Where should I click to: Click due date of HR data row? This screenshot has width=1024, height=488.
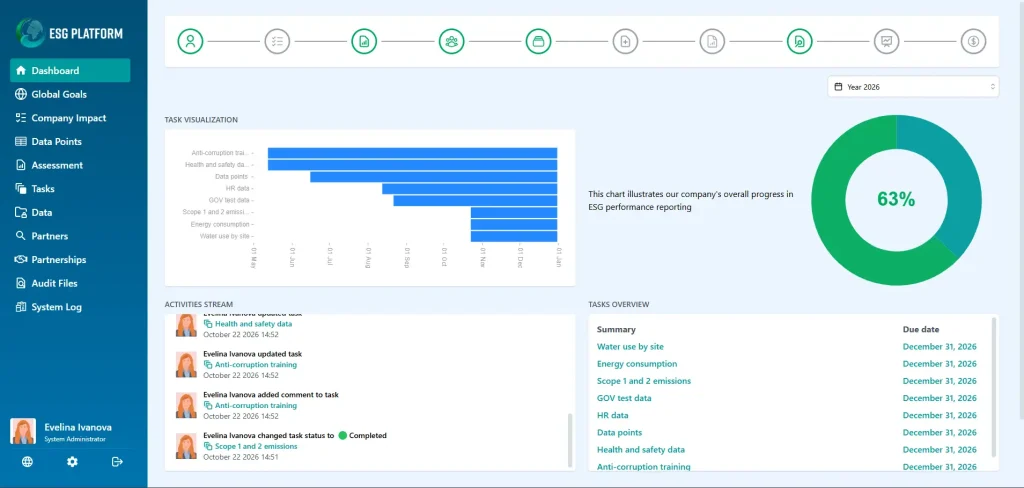click(x=940, y=415)
